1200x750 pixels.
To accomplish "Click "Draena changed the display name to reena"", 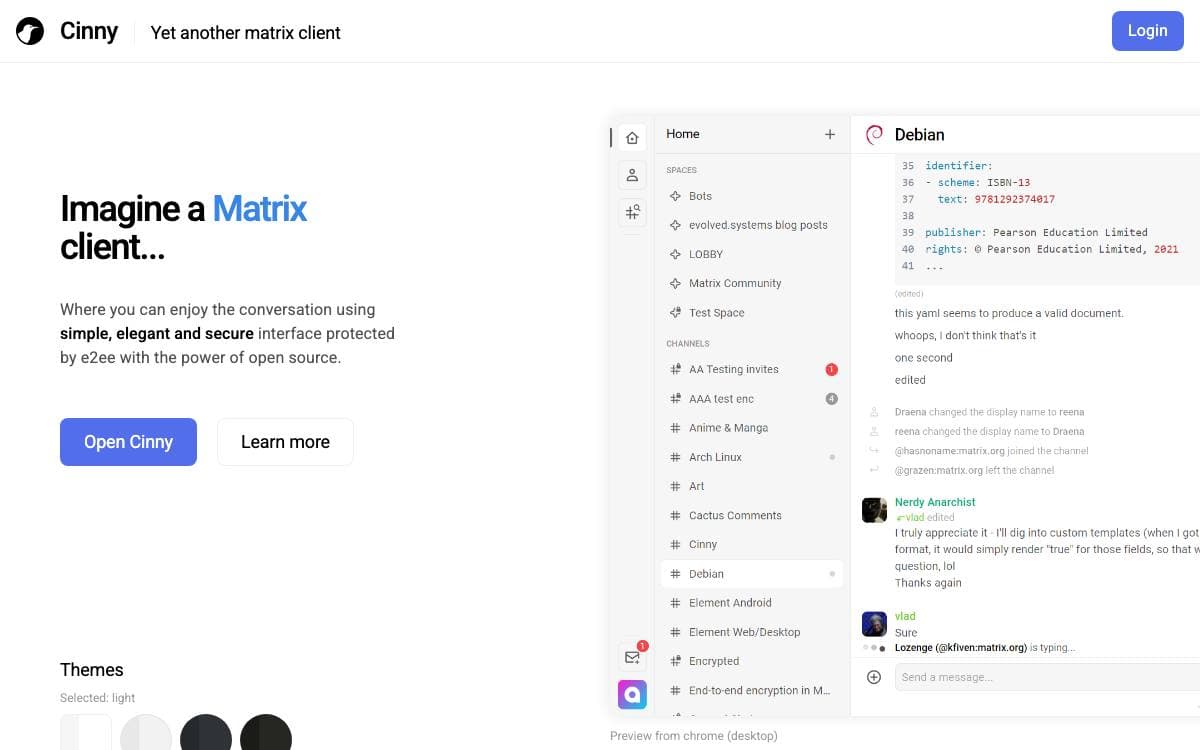I will [x=989, y=412].
